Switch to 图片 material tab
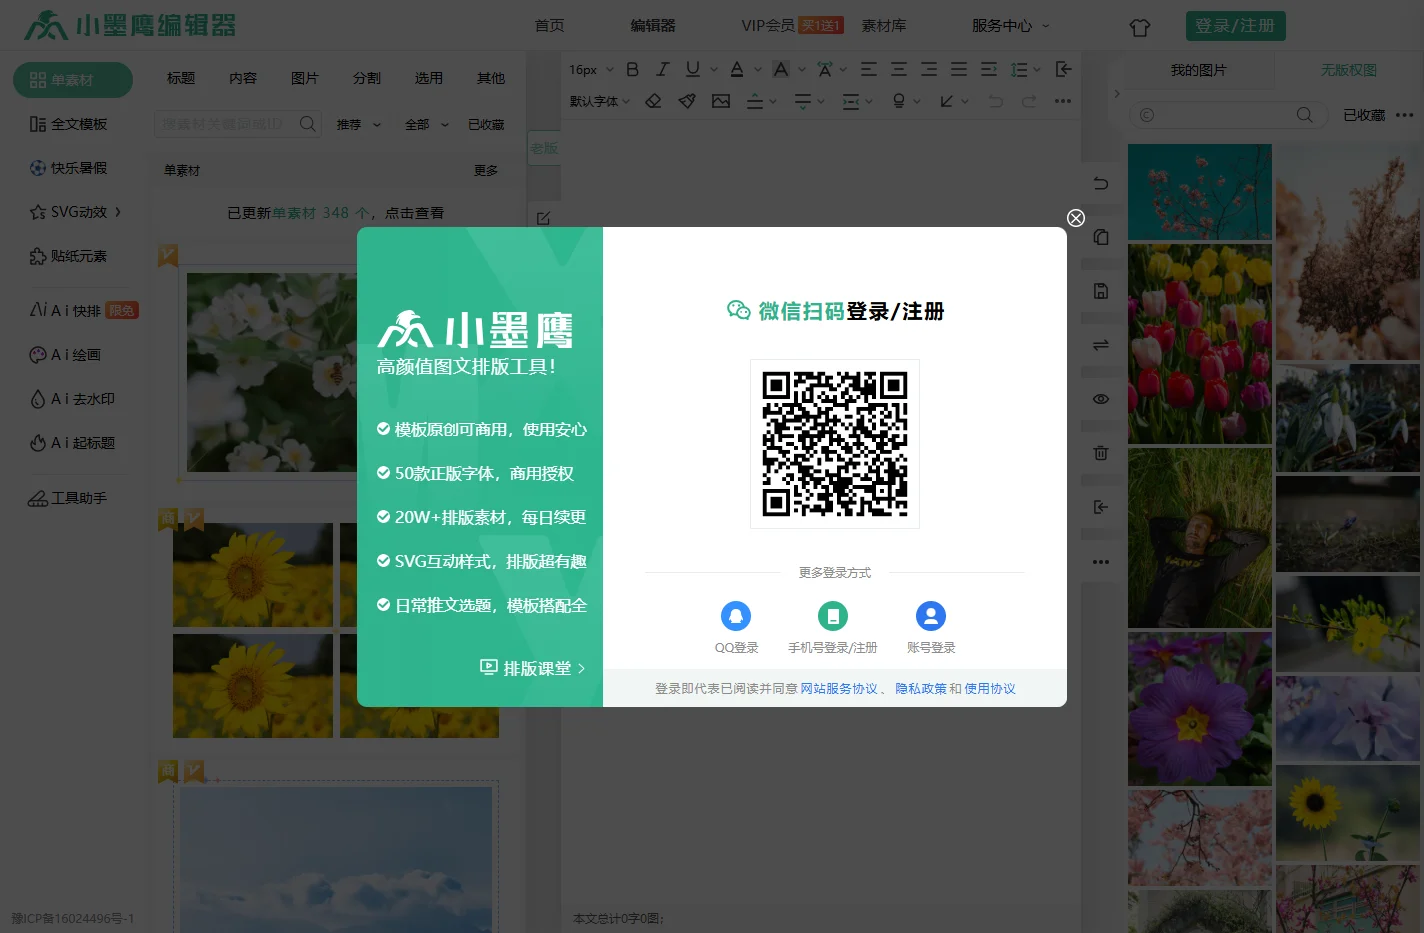 tap(305, 78)
